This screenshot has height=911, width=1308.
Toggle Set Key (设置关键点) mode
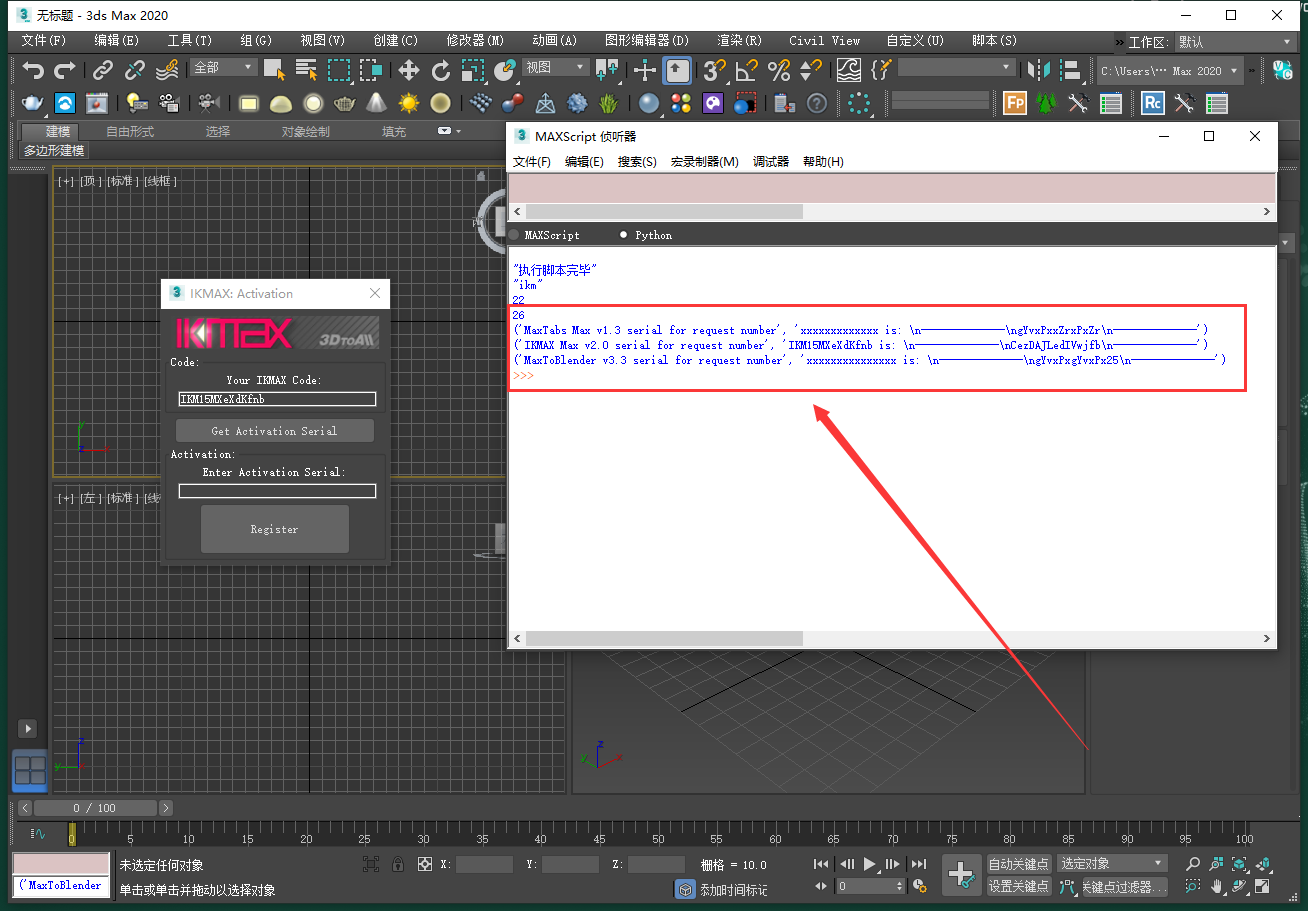[1019, 886]
